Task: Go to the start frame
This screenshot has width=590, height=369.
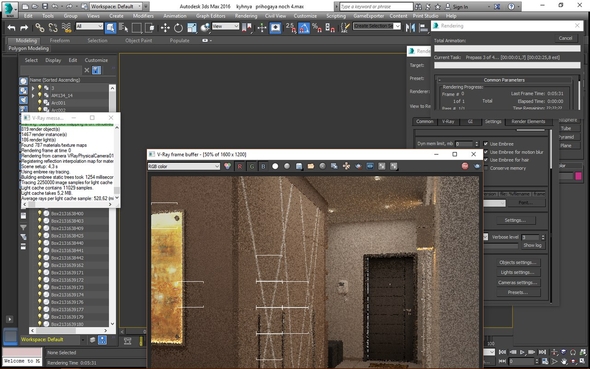Action: [x=502, y=352]
